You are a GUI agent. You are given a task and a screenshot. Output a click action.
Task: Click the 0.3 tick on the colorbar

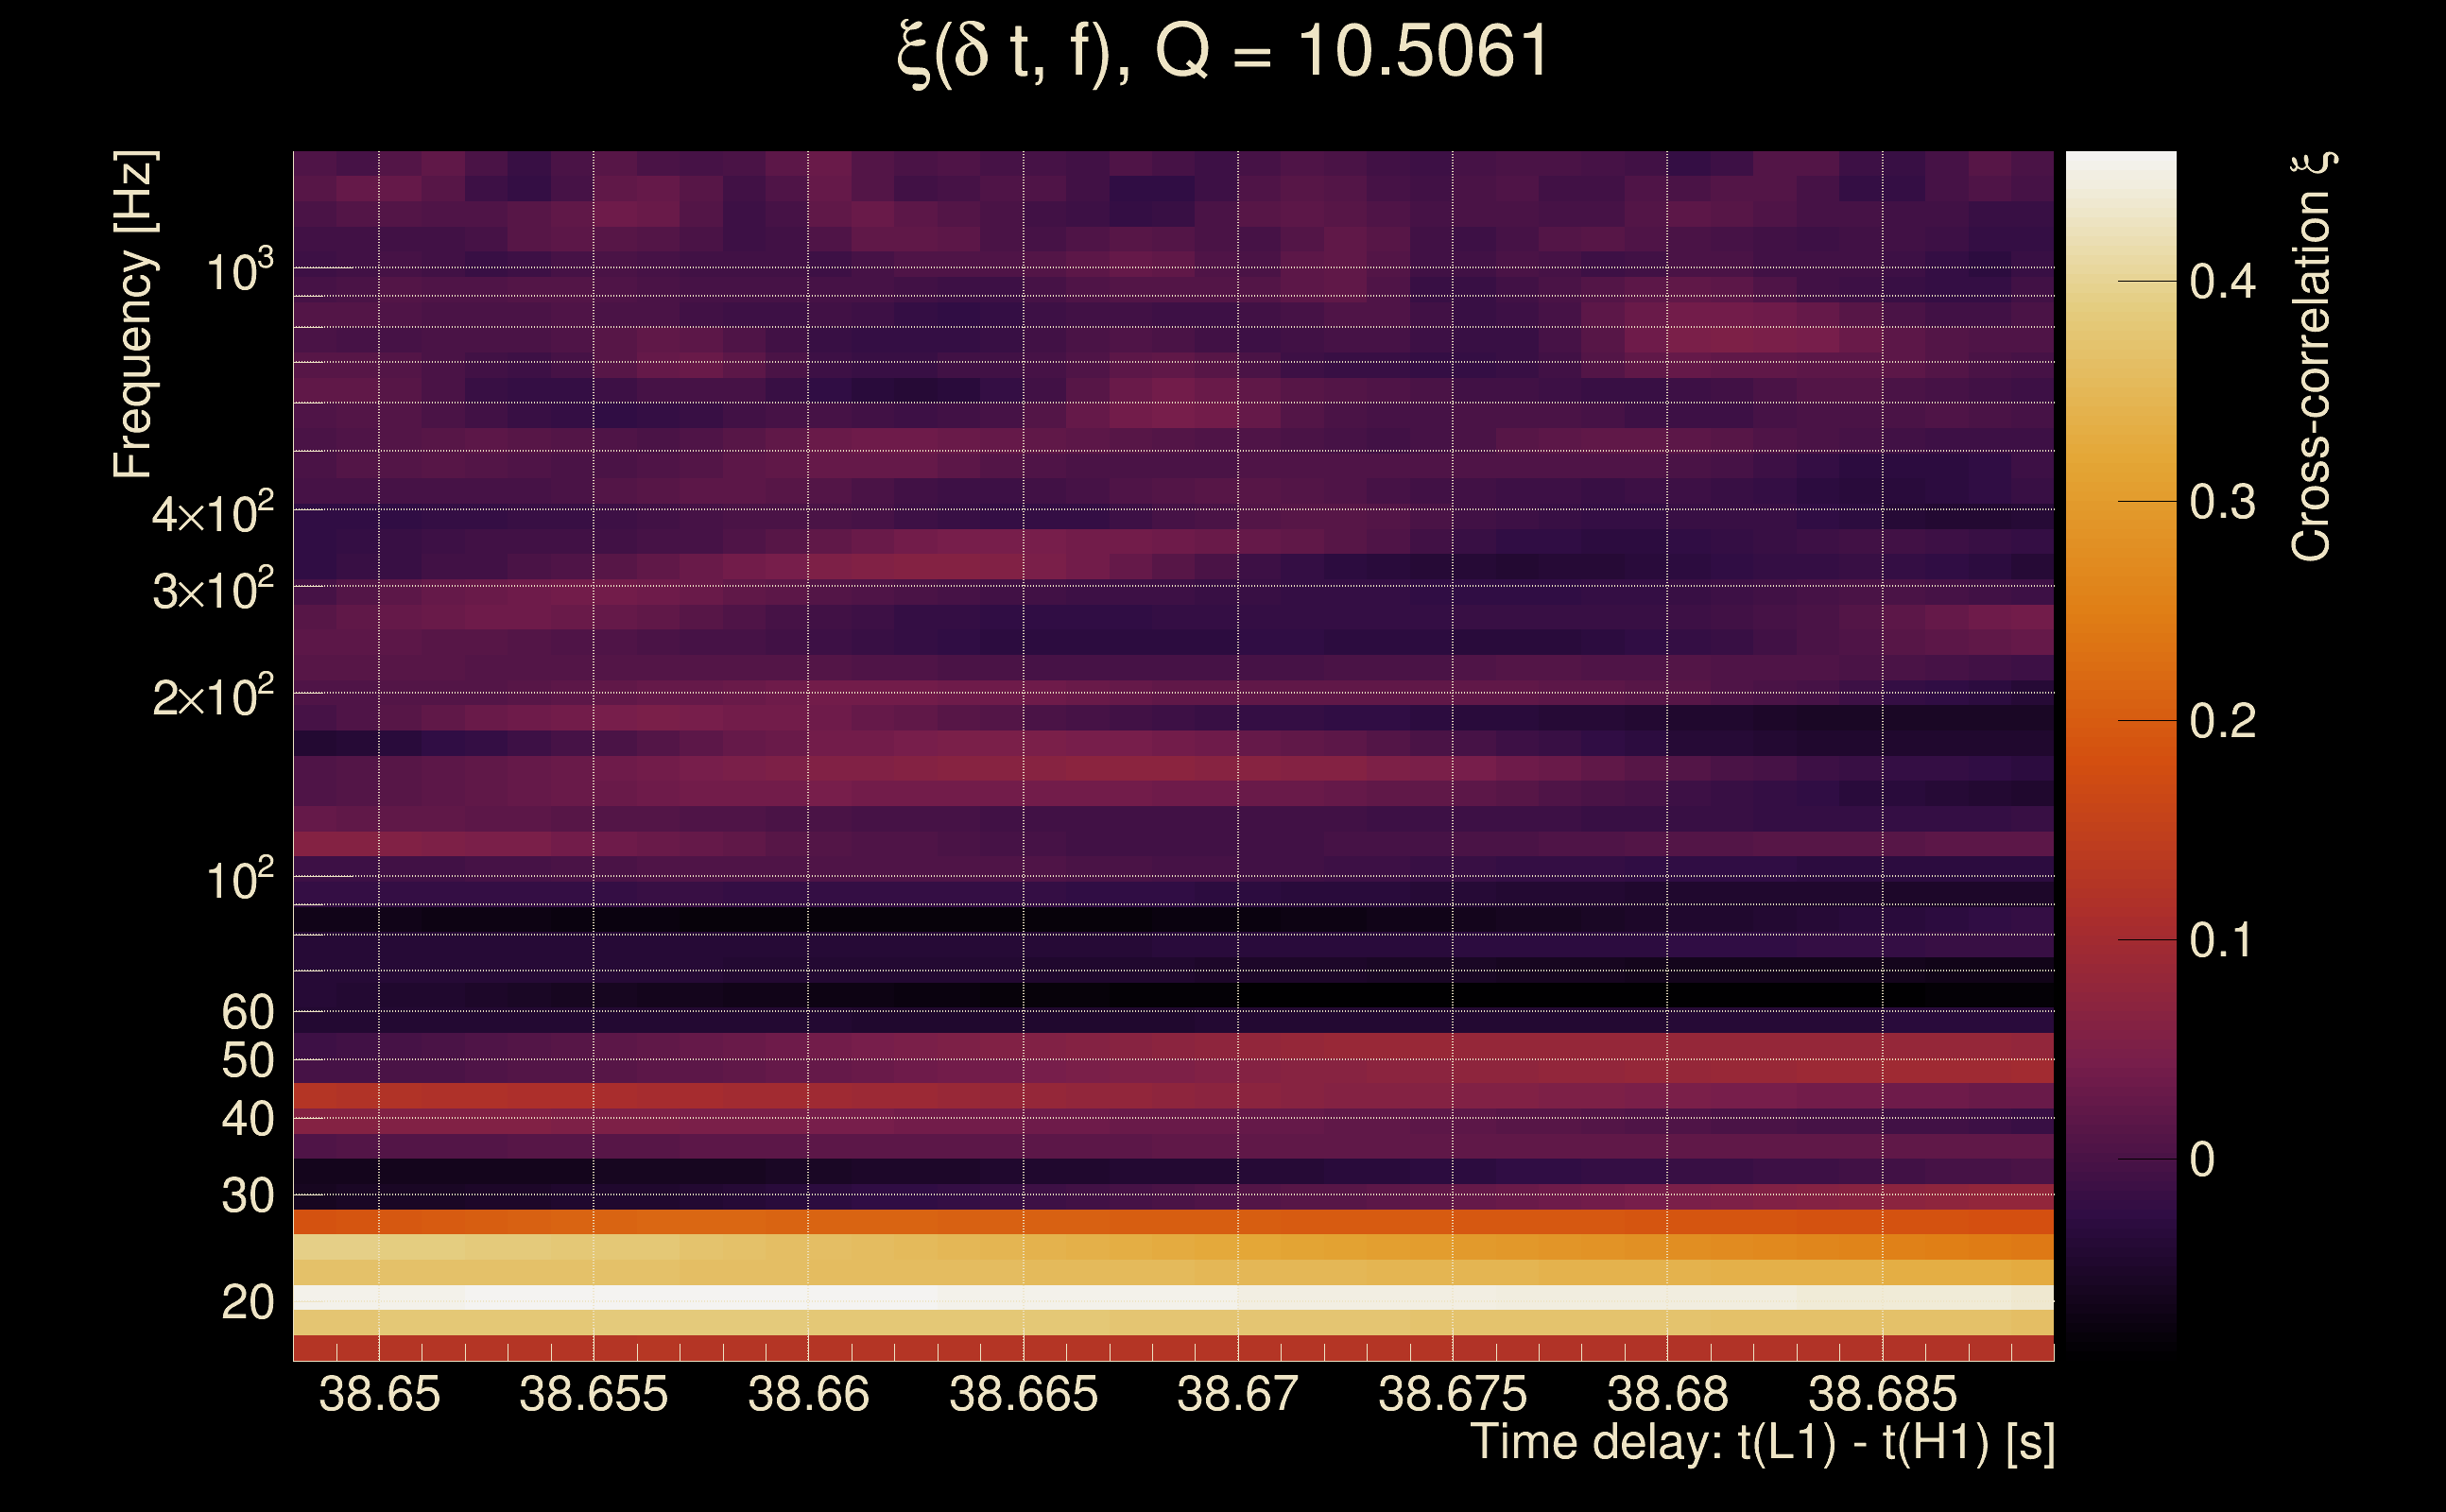click(x=2221, y=502)
